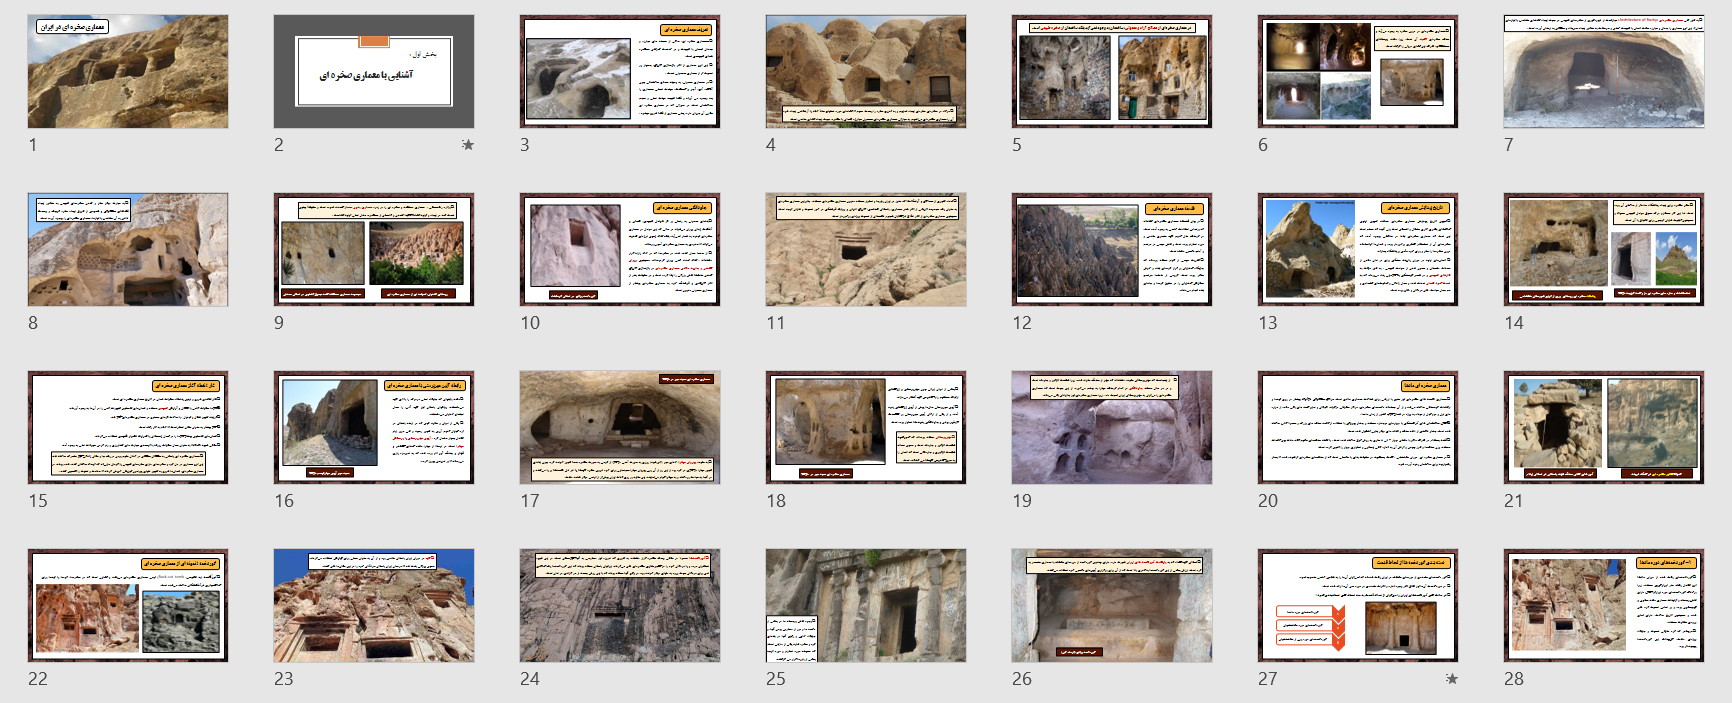Select slide 8 thumbnail

click(128, 249)
